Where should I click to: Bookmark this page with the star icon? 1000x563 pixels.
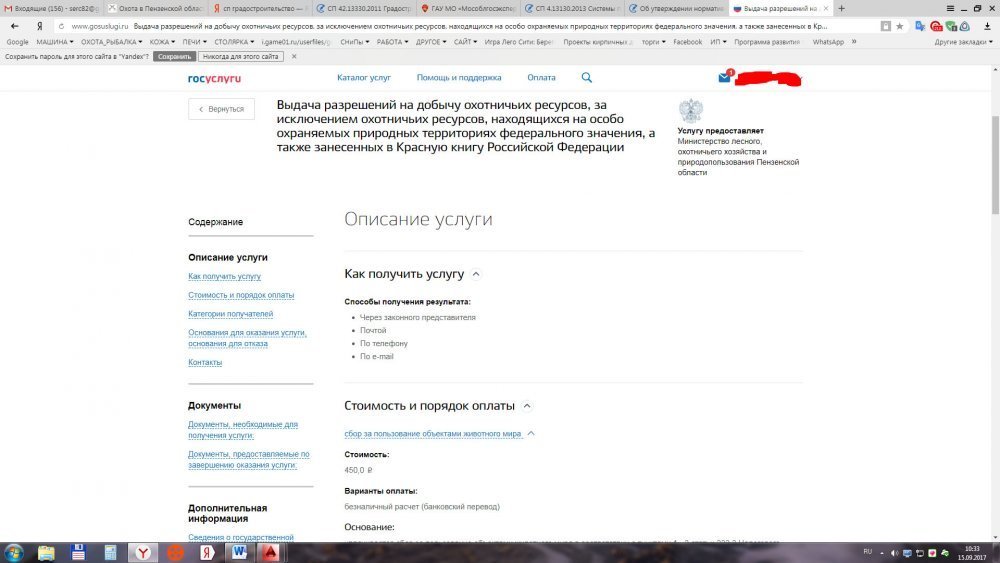point(899,26)
